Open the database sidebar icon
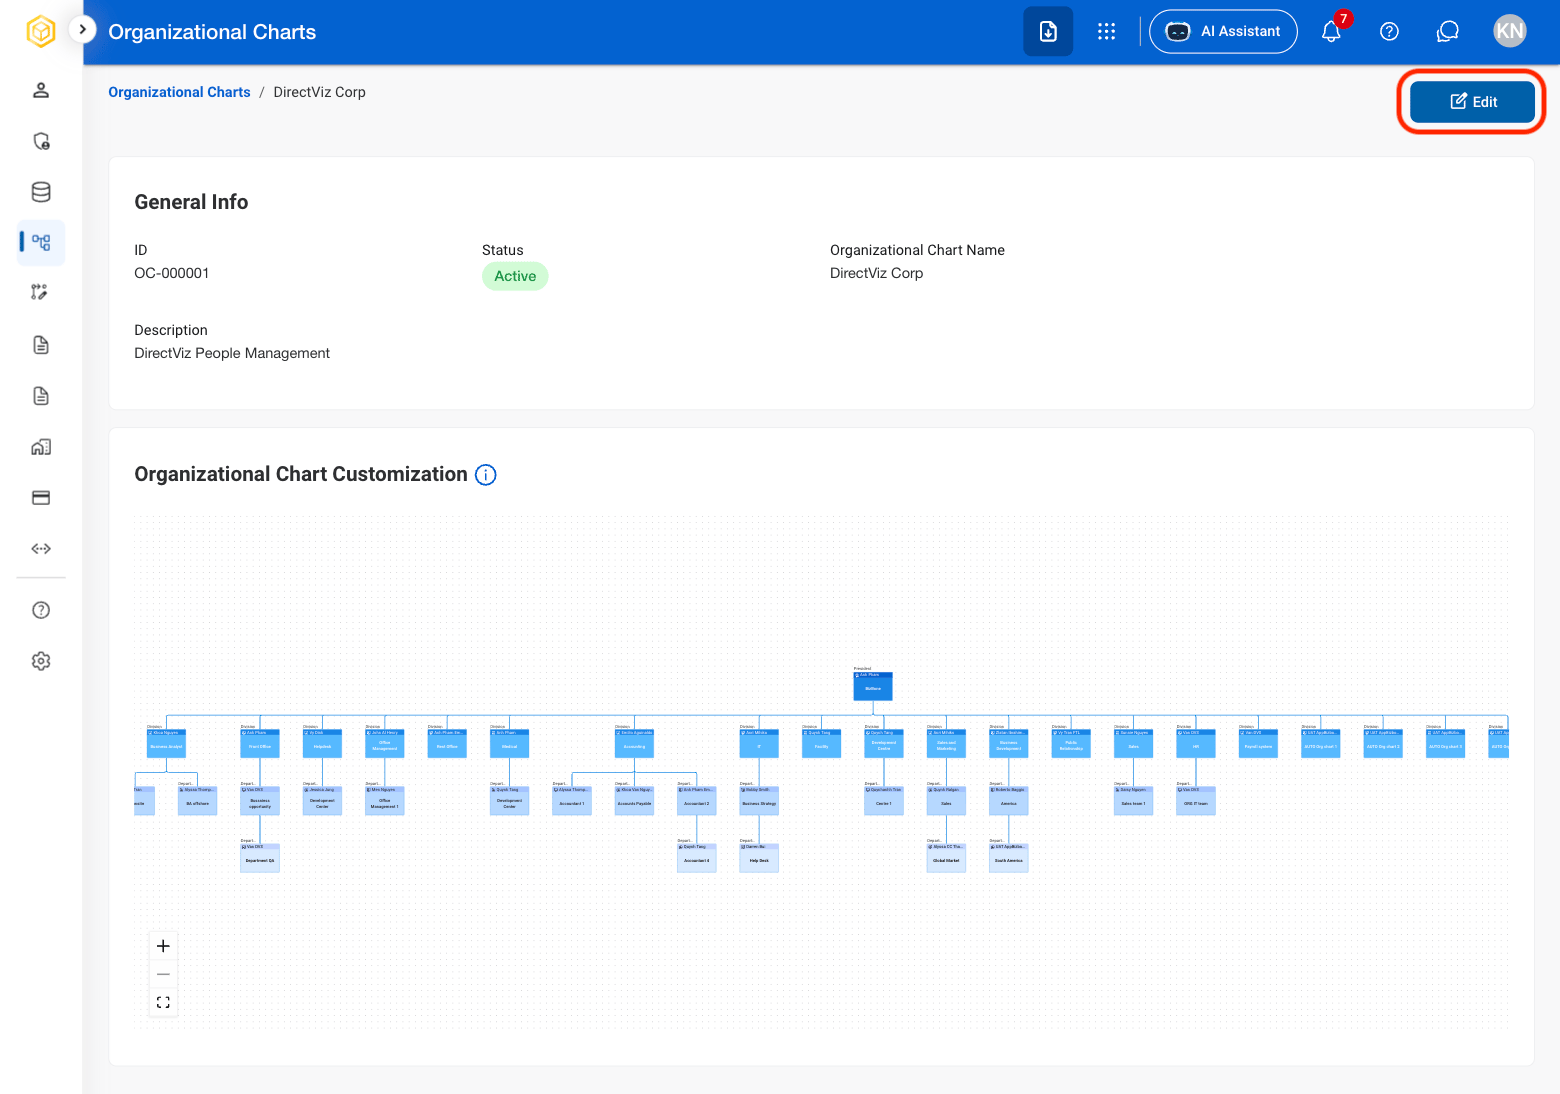The image size is (1560, 1094). point(41,192)
